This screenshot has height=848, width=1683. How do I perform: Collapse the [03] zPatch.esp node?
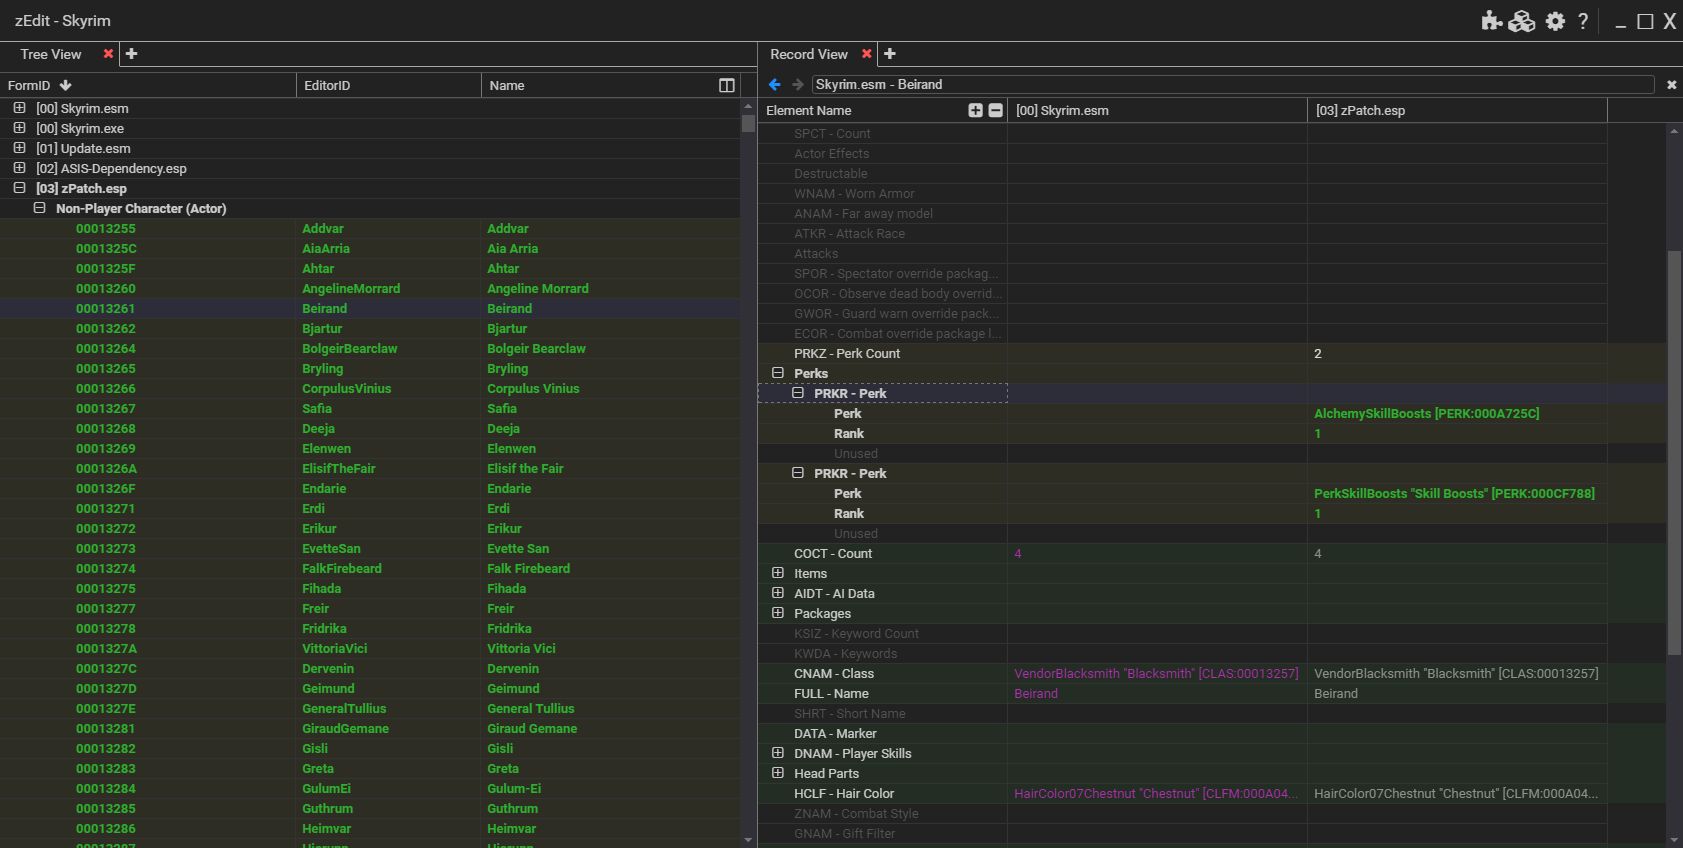tap(19, 188)
